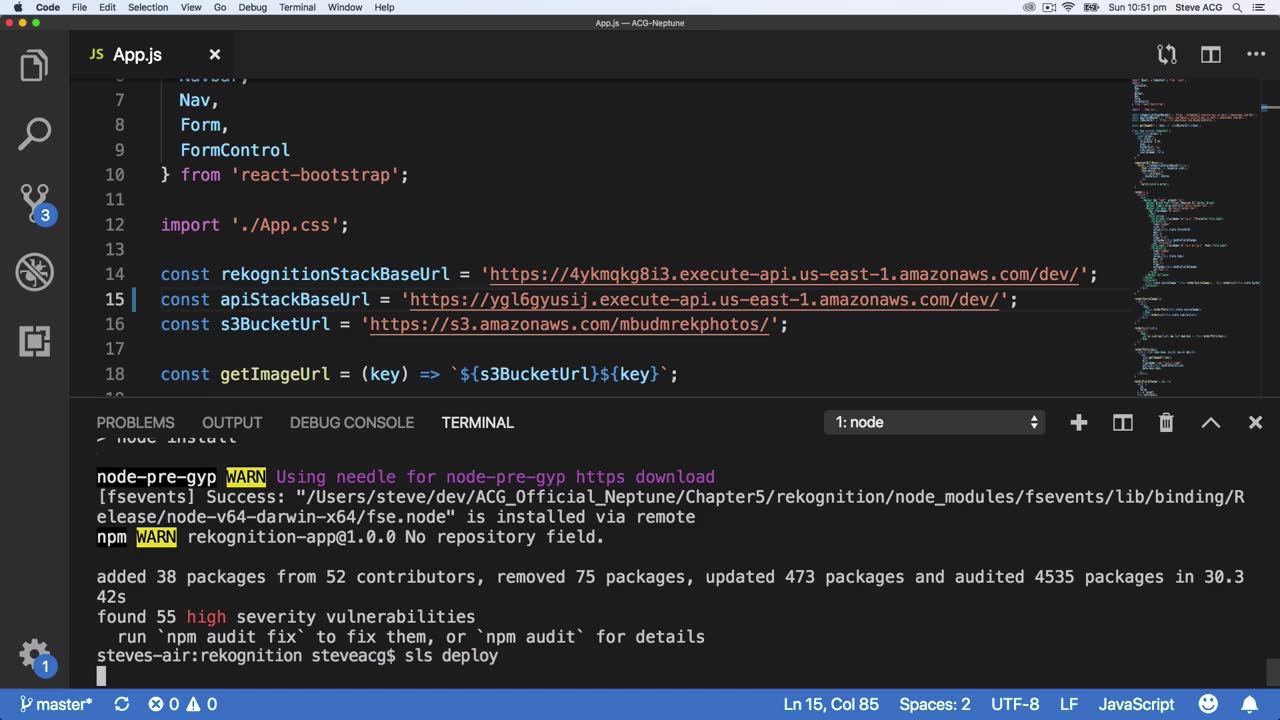Open the 'Steve ACG' user menu
Viewport: 1280px width, 720px height.
[x=1198, y=7]
